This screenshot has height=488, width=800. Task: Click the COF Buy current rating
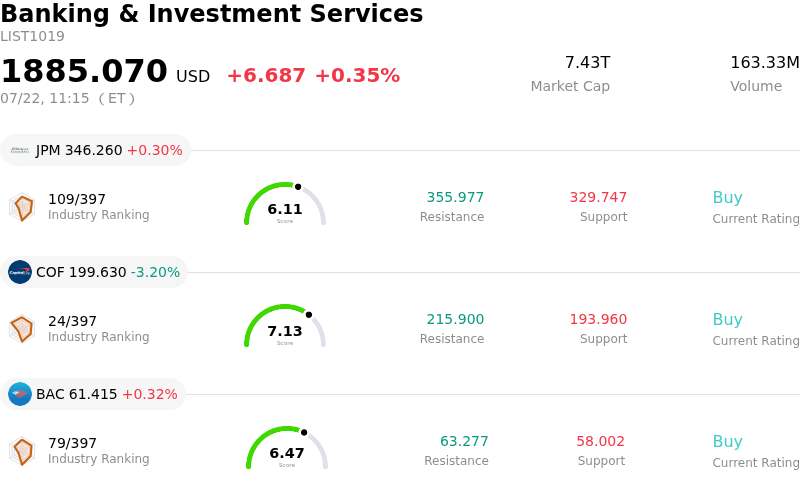click(728, 319)
